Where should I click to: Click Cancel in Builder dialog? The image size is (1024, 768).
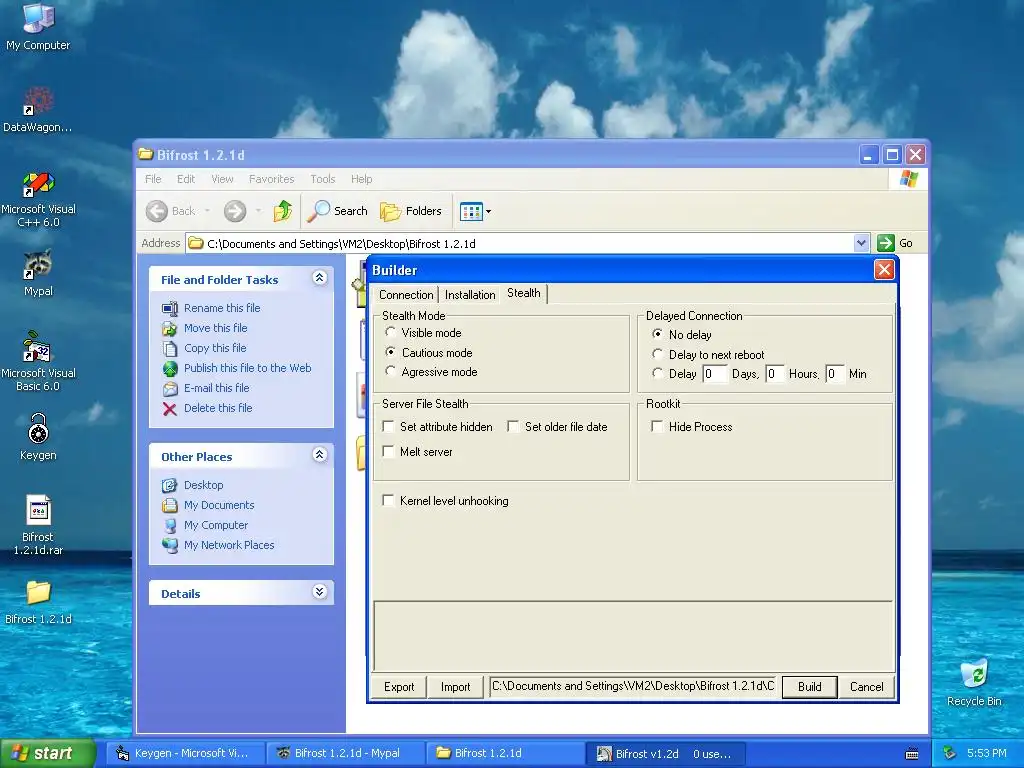click(x=866, y=687)
